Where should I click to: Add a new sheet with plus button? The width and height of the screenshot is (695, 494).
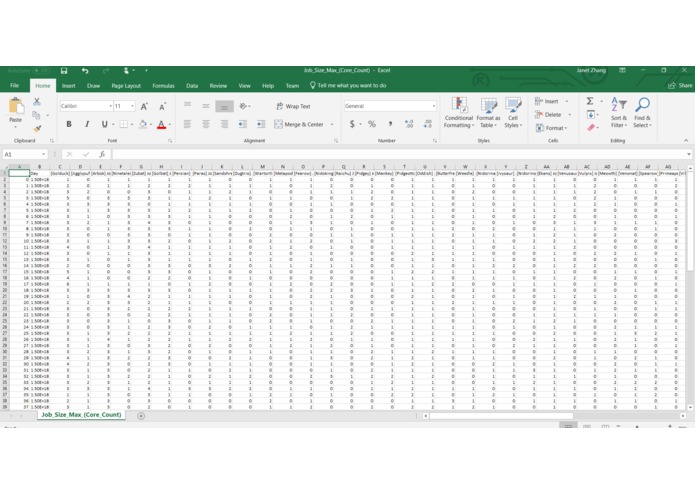point(141,416)
